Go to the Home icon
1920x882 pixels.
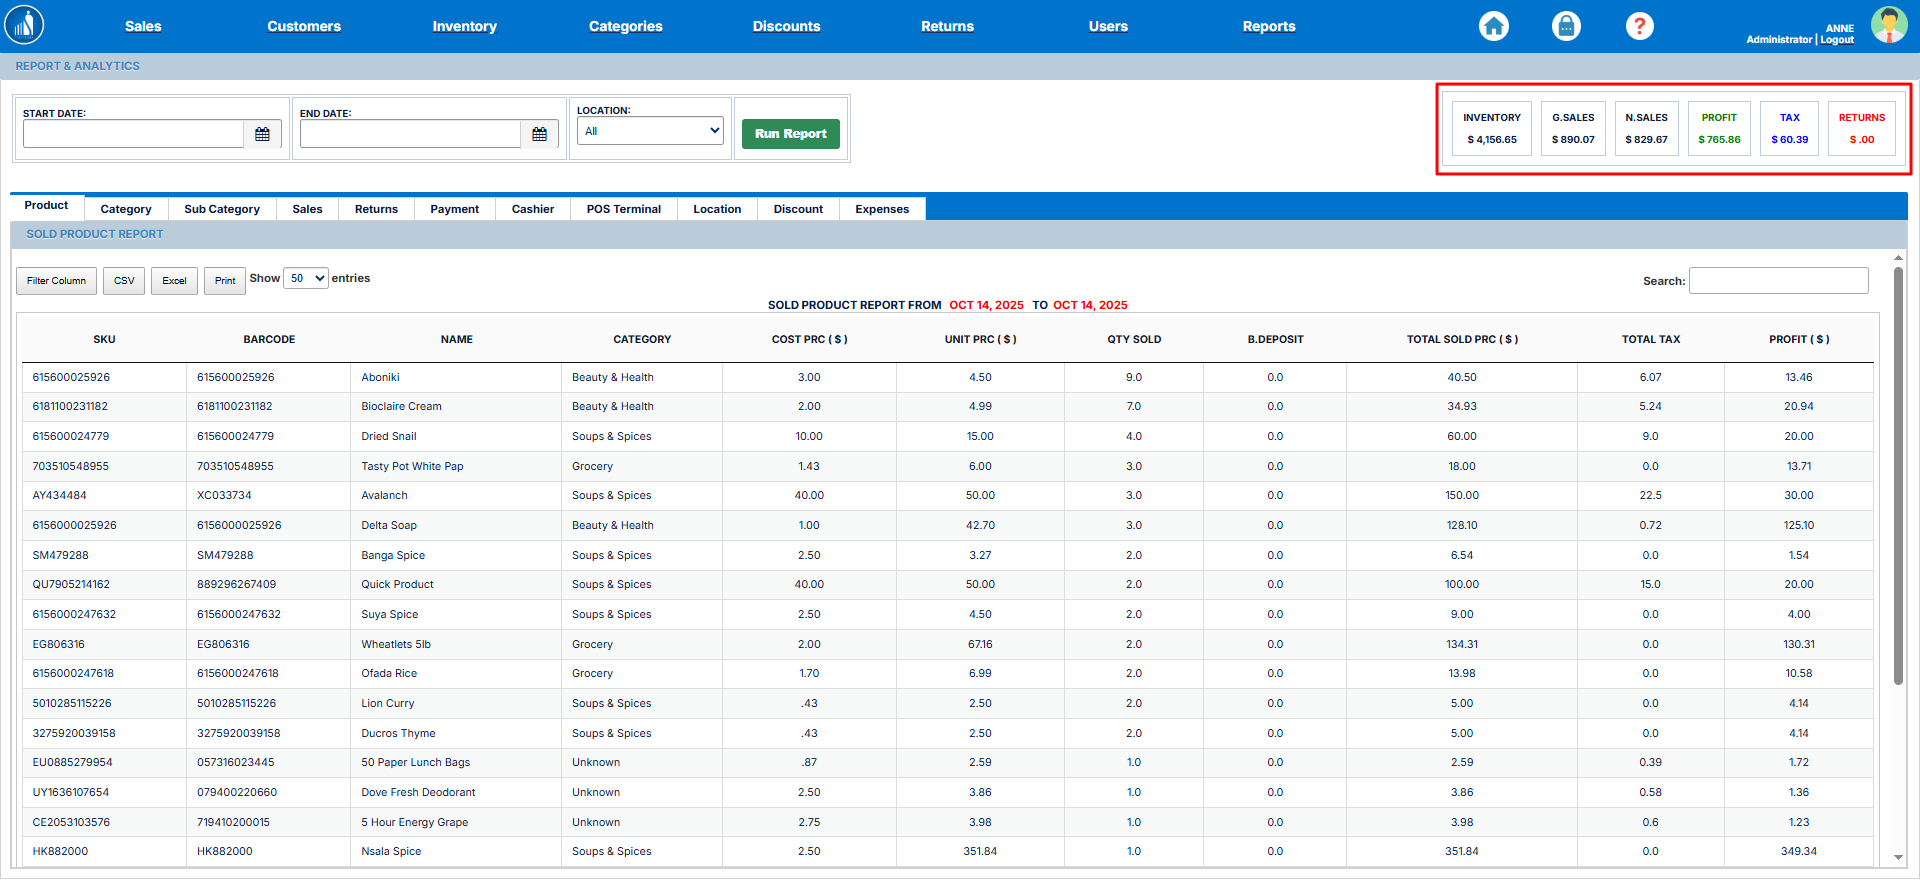coord(1494,26)
